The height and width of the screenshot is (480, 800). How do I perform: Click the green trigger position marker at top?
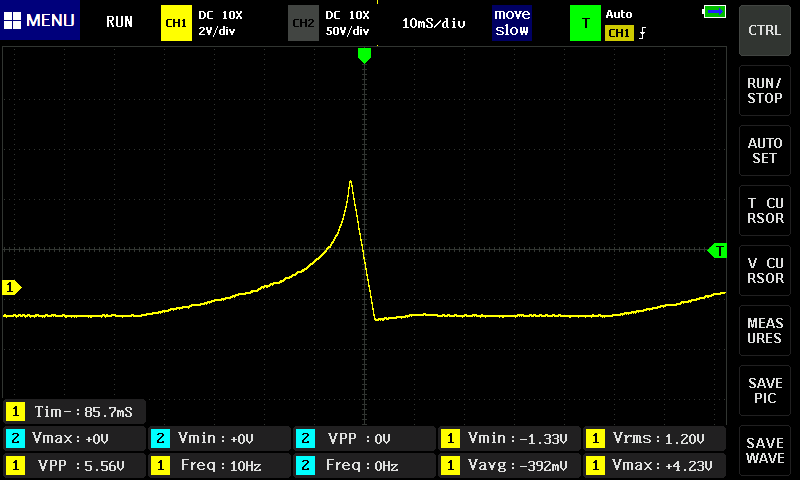(x=364, y=56)
